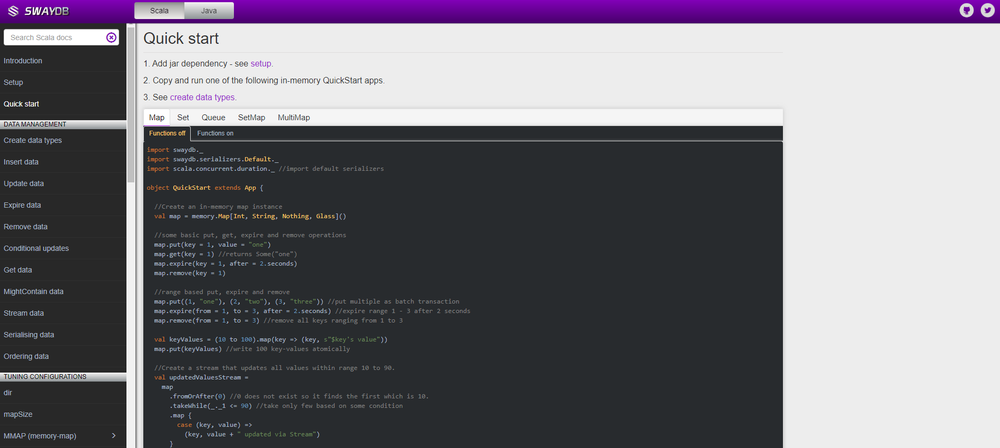Follow the setup link
1000x448 pixels.
pos(261,64)
